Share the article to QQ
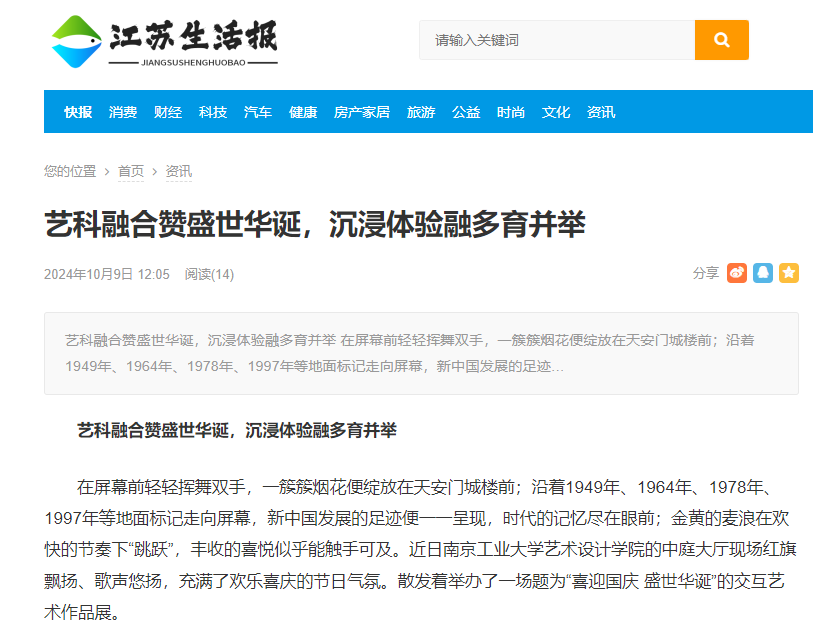The height and width of the screenshot is (638, 813). (763, 273)
